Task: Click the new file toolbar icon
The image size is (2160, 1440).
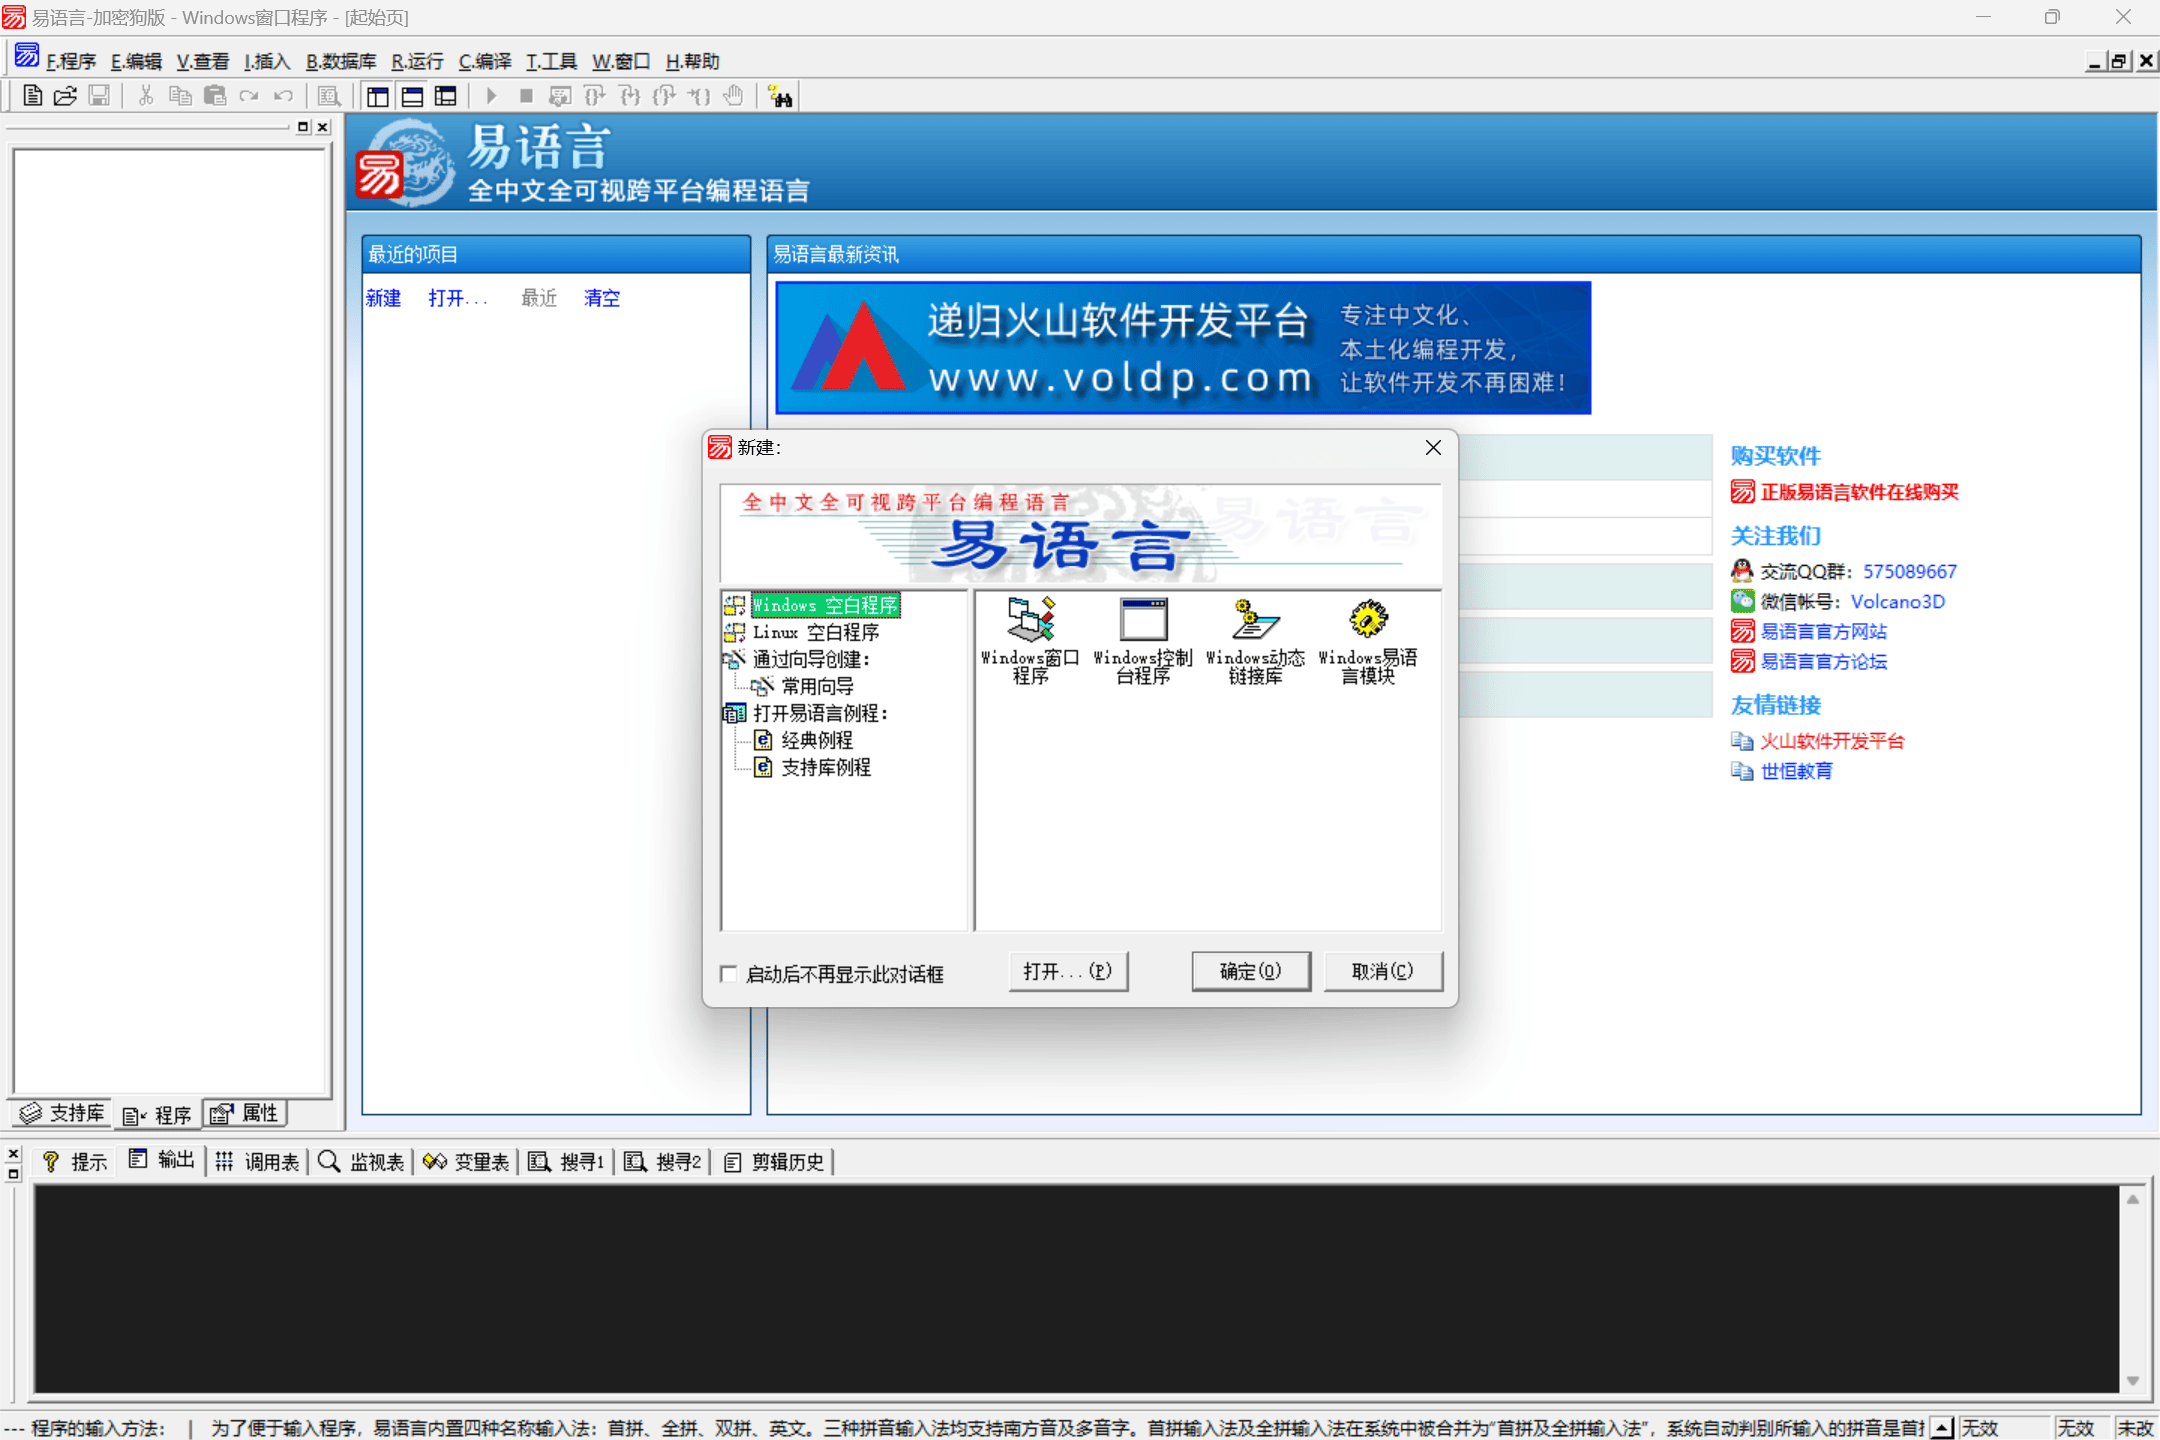Action: (32, 96)
